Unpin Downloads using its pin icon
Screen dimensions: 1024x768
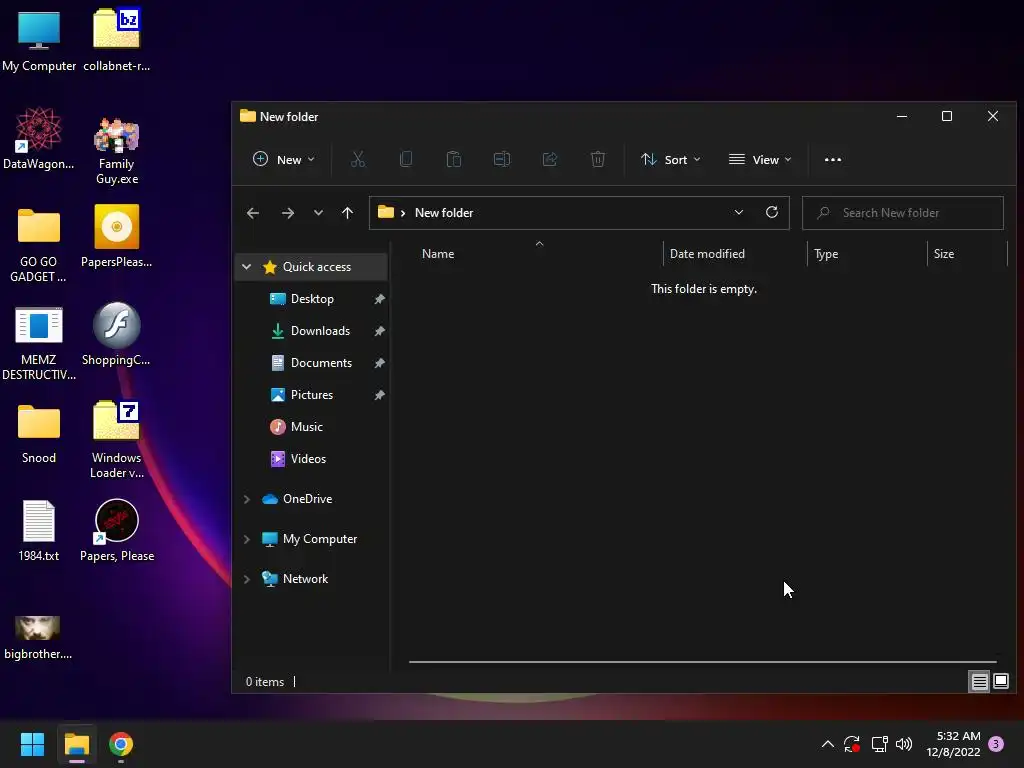379,331
